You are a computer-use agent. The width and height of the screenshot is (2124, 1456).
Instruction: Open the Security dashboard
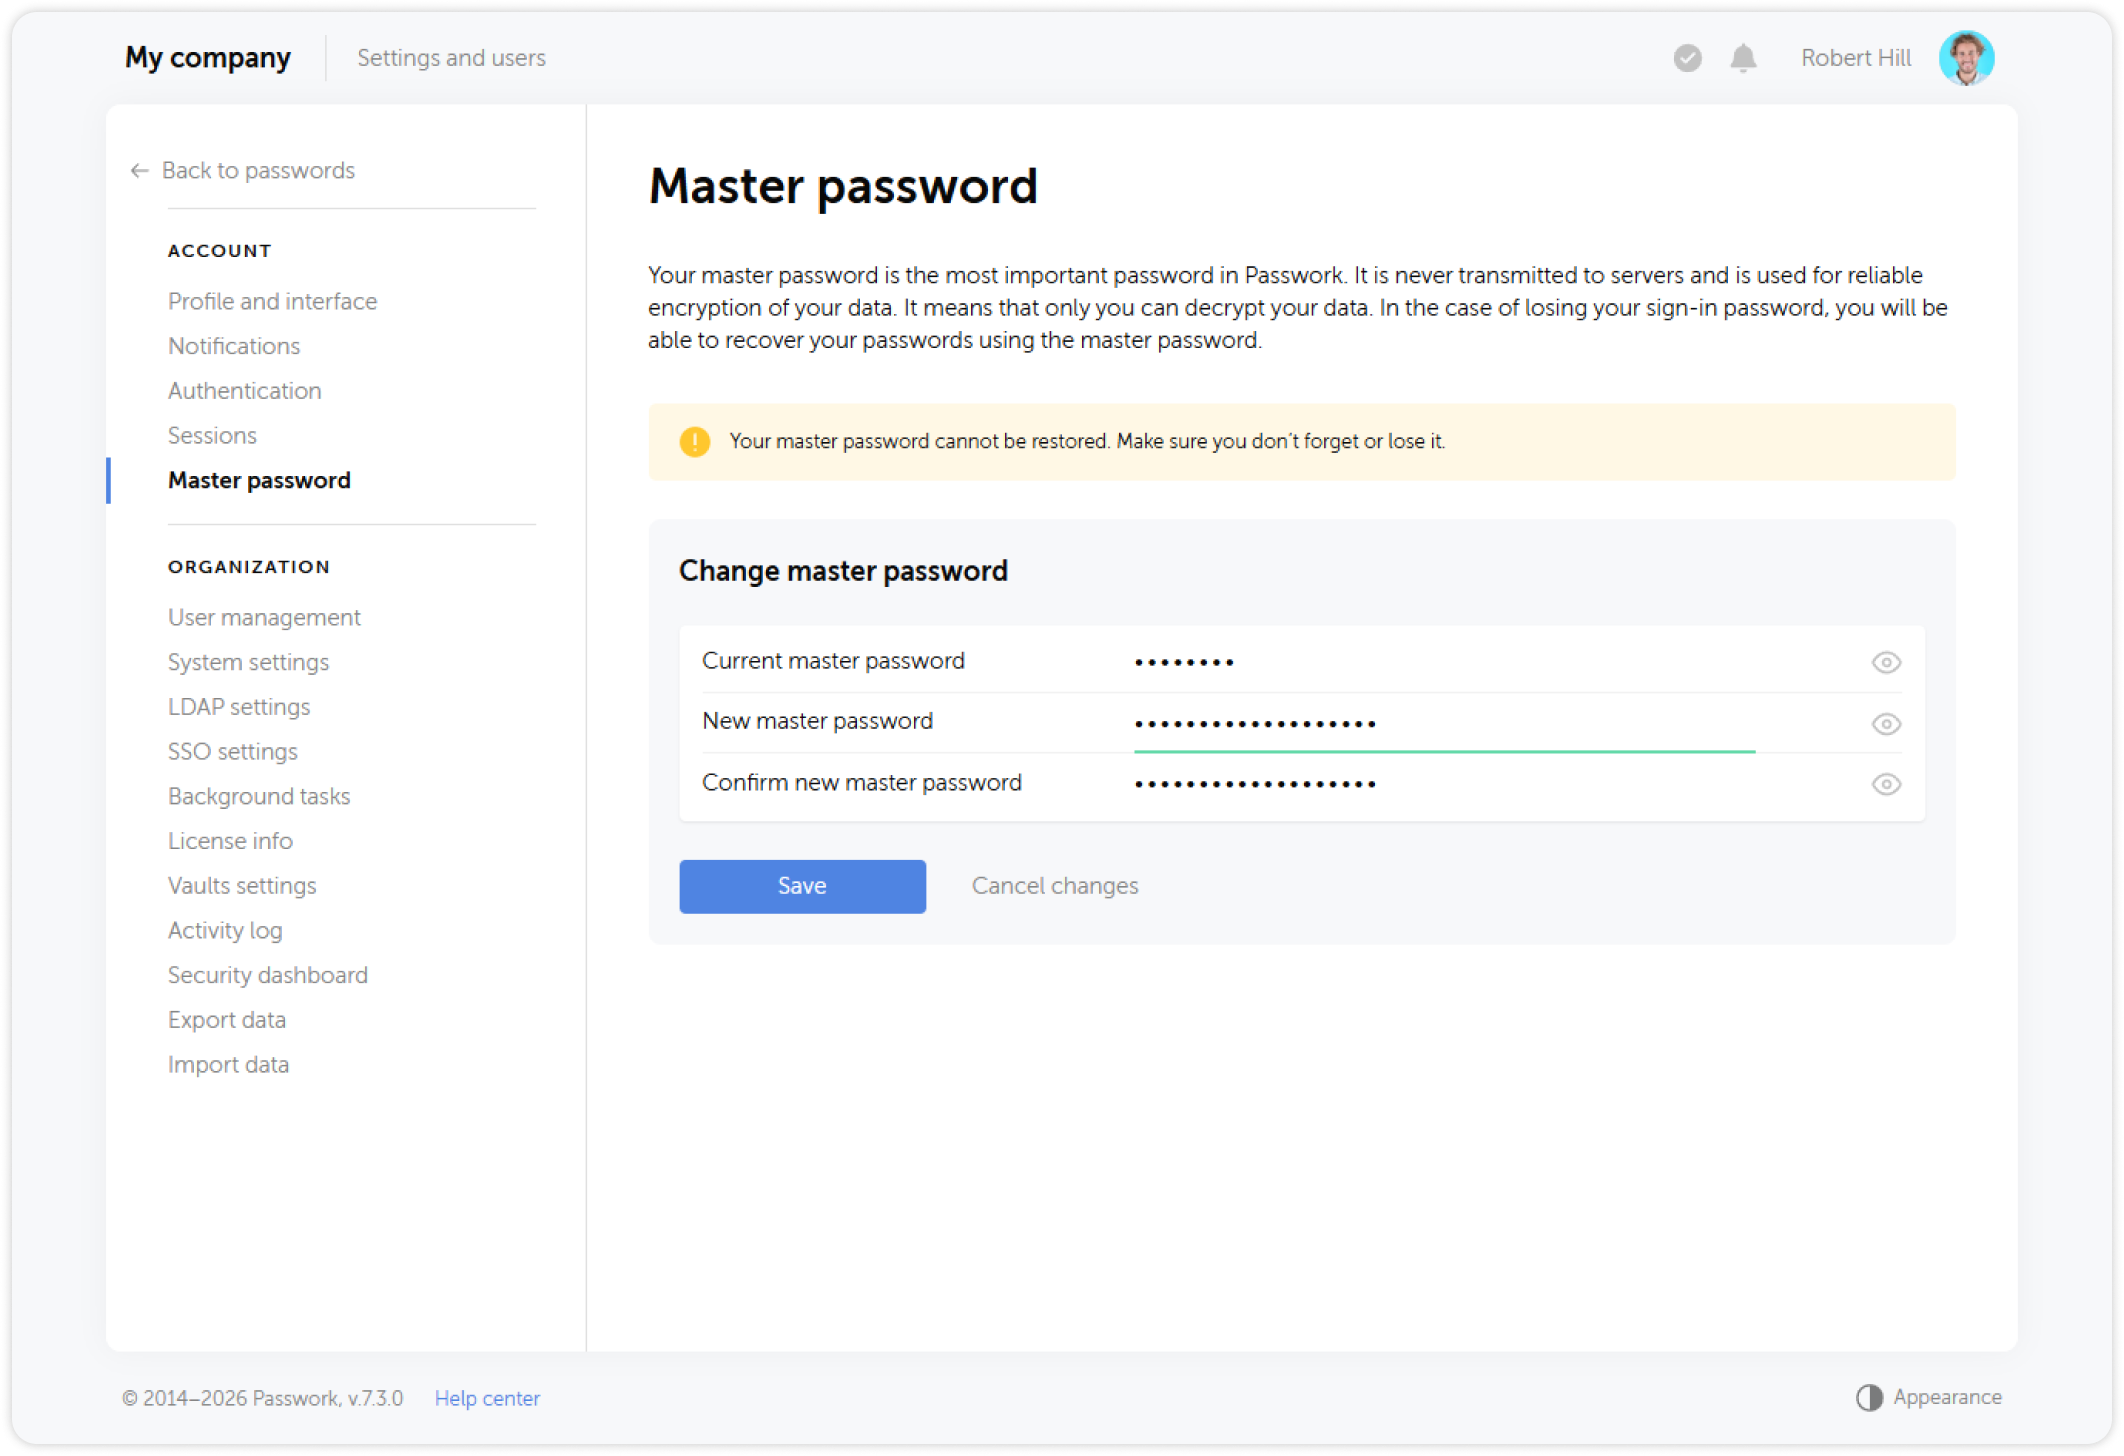(267, 975)
